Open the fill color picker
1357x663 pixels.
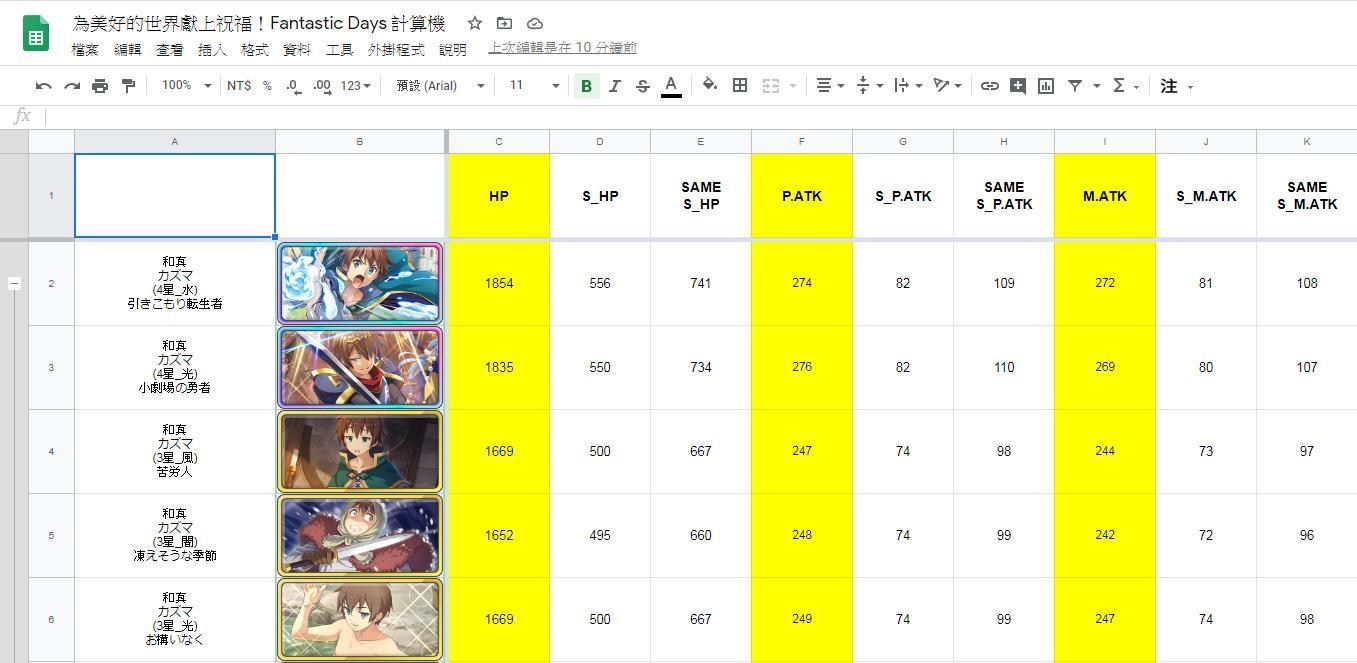coord(710,86)
